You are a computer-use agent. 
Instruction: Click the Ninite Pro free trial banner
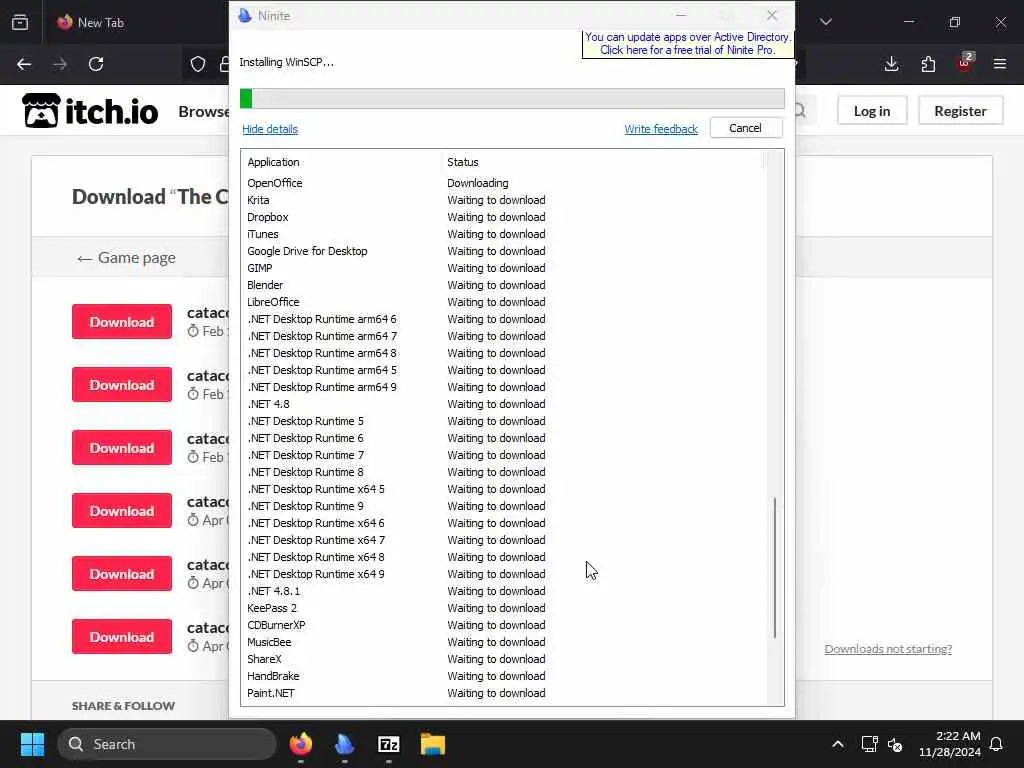688,44
